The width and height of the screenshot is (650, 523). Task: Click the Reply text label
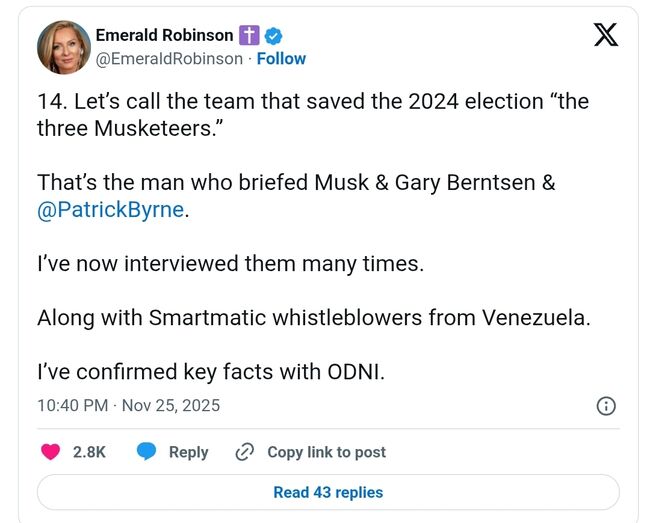[x=188, y=452]
